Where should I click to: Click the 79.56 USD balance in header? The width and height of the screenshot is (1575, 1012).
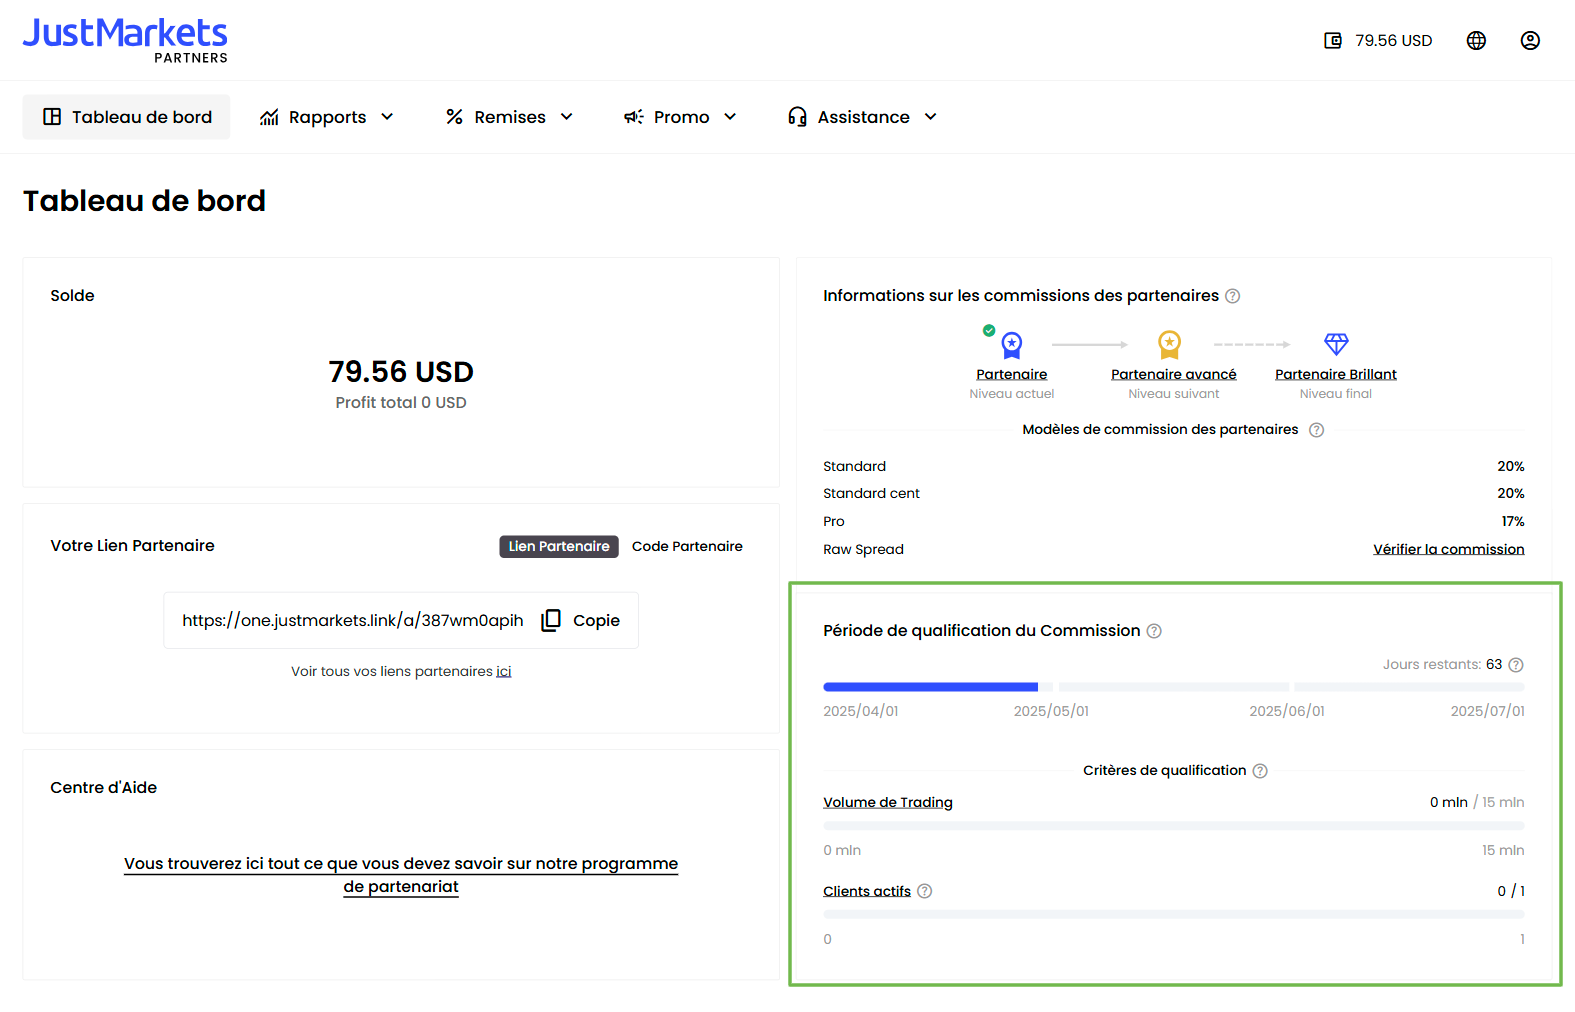1393,40
